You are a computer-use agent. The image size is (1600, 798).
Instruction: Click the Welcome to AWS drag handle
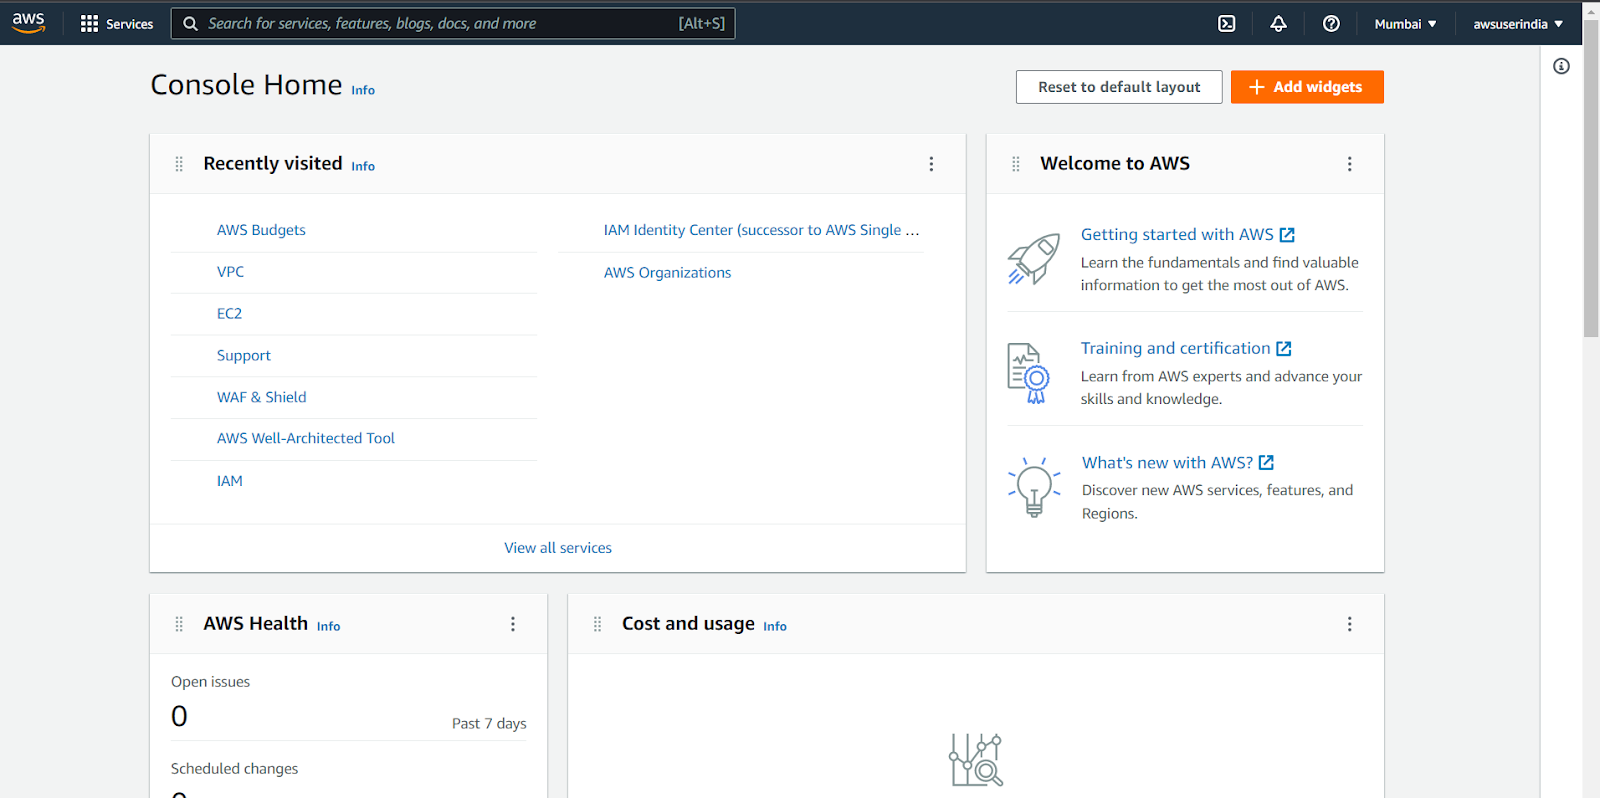click(1016, 164)
